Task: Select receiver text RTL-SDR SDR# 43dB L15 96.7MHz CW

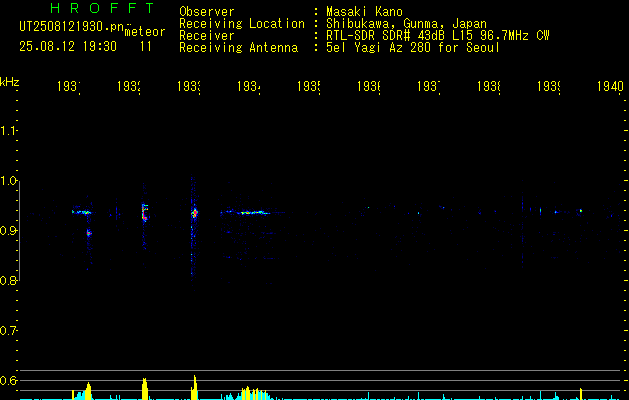Action: coord(438,36)
